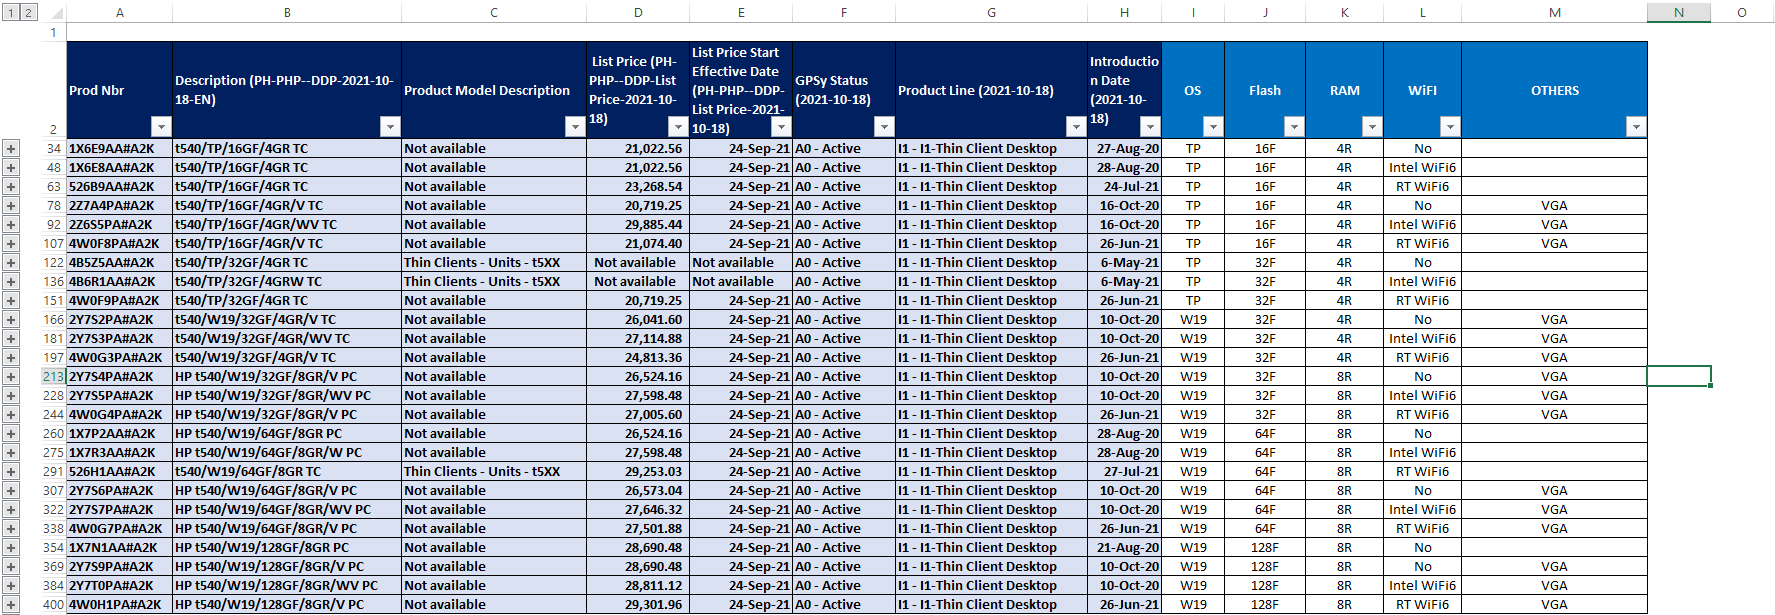Viewport: 1775px width, 615px height.
Task: Expand the group at row 78
Action: [x=11, y=206]
